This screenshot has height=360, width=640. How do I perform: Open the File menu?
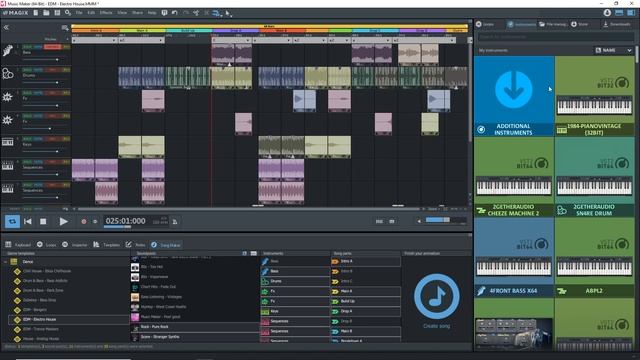[x=79, y=13]
